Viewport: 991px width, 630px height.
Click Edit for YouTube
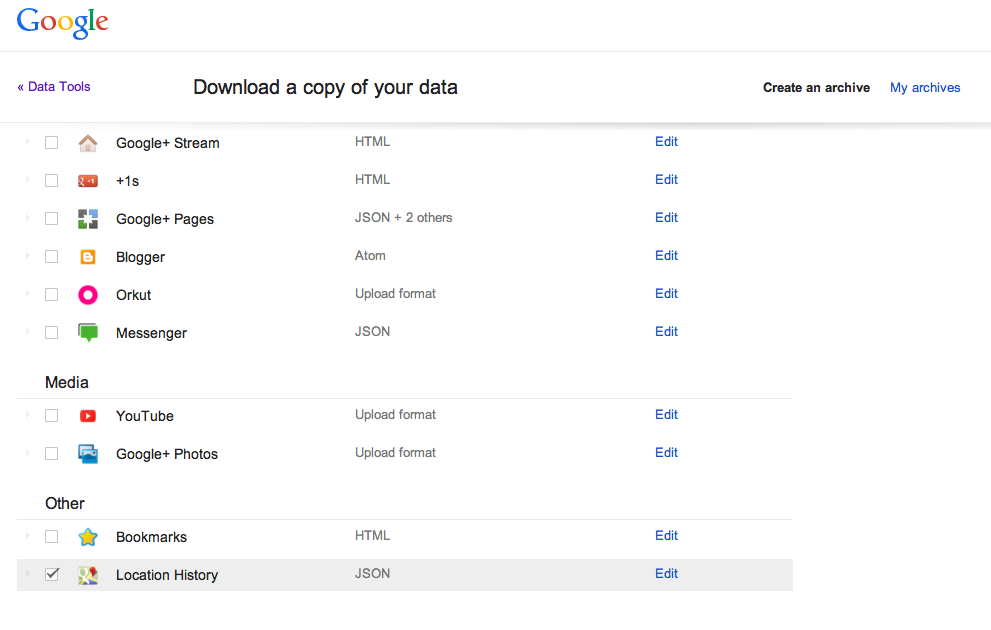point(666,415)
